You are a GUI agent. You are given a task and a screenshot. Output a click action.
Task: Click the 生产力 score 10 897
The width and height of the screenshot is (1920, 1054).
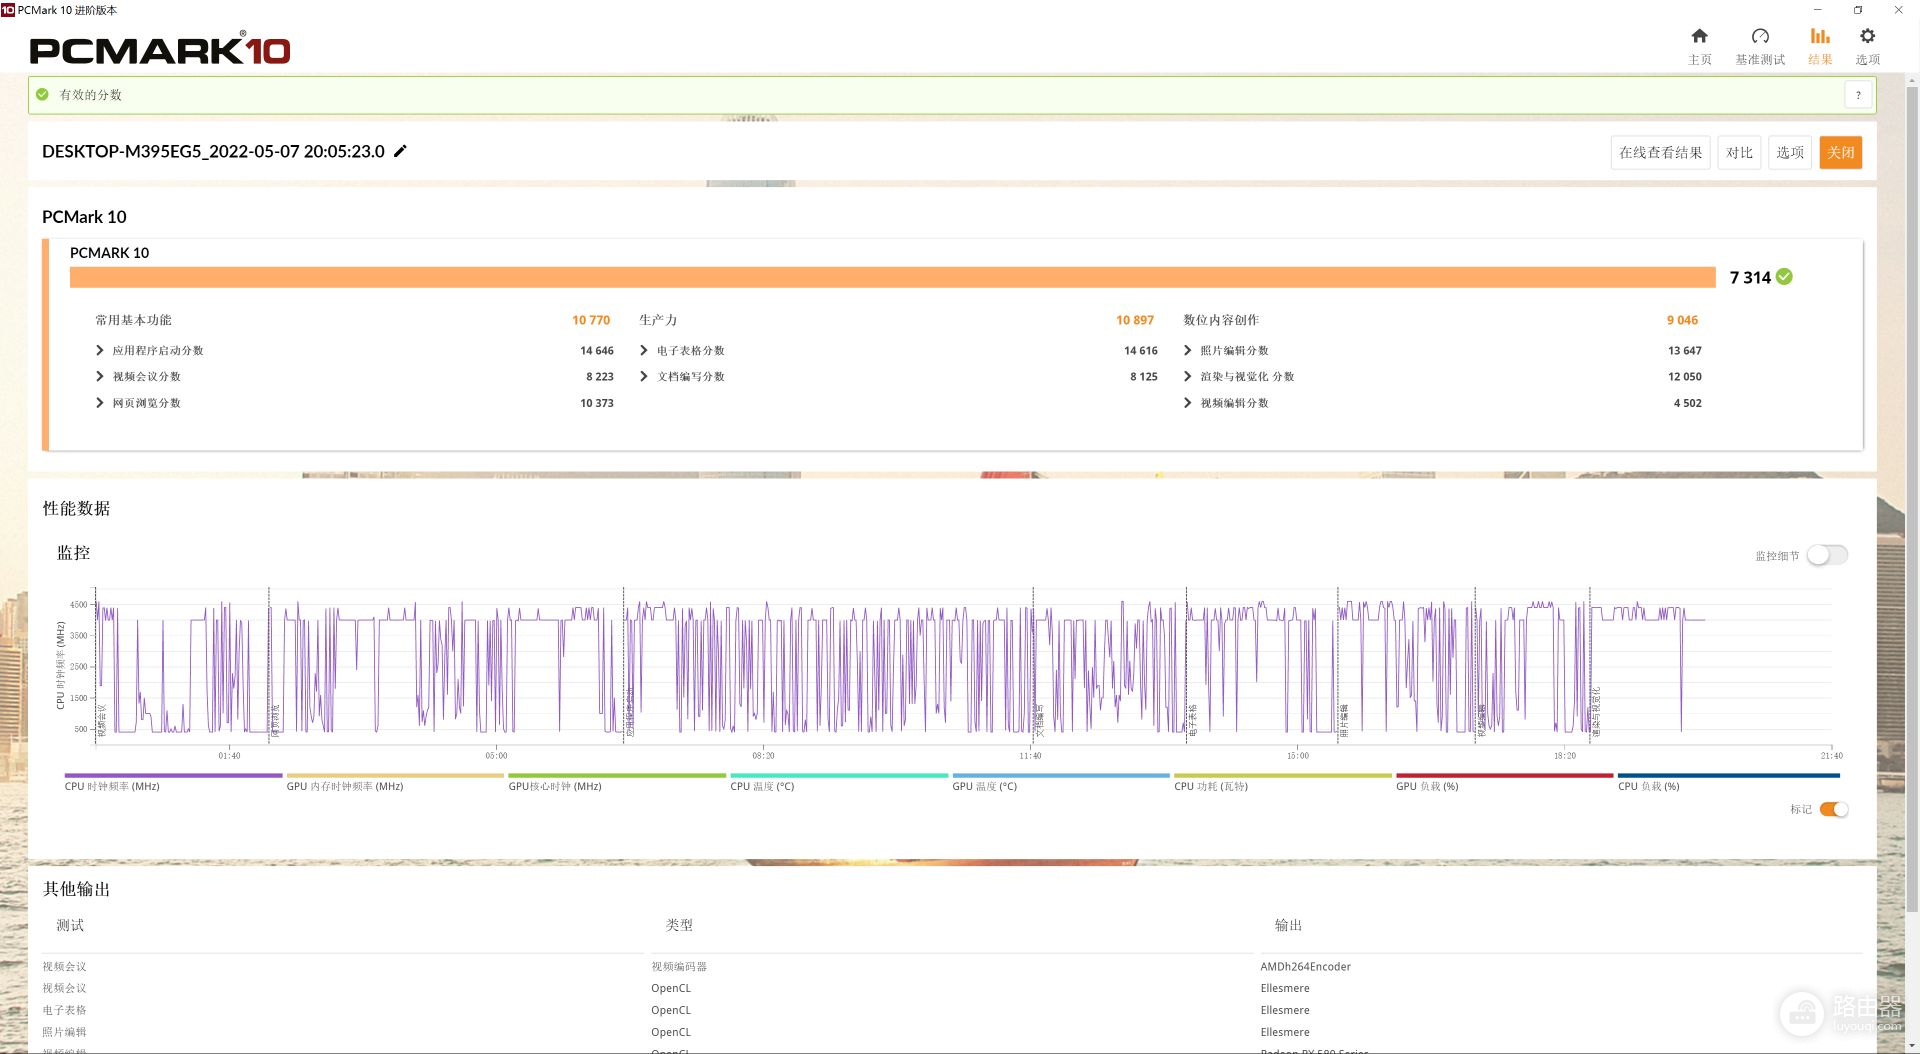(1135, 320)
